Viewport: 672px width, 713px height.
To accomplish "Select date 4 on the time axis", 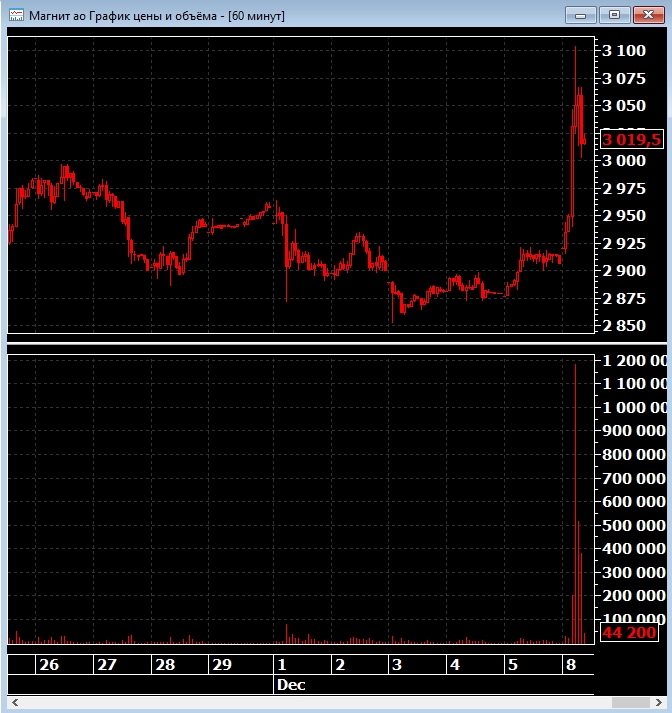I will coord(454,665).
